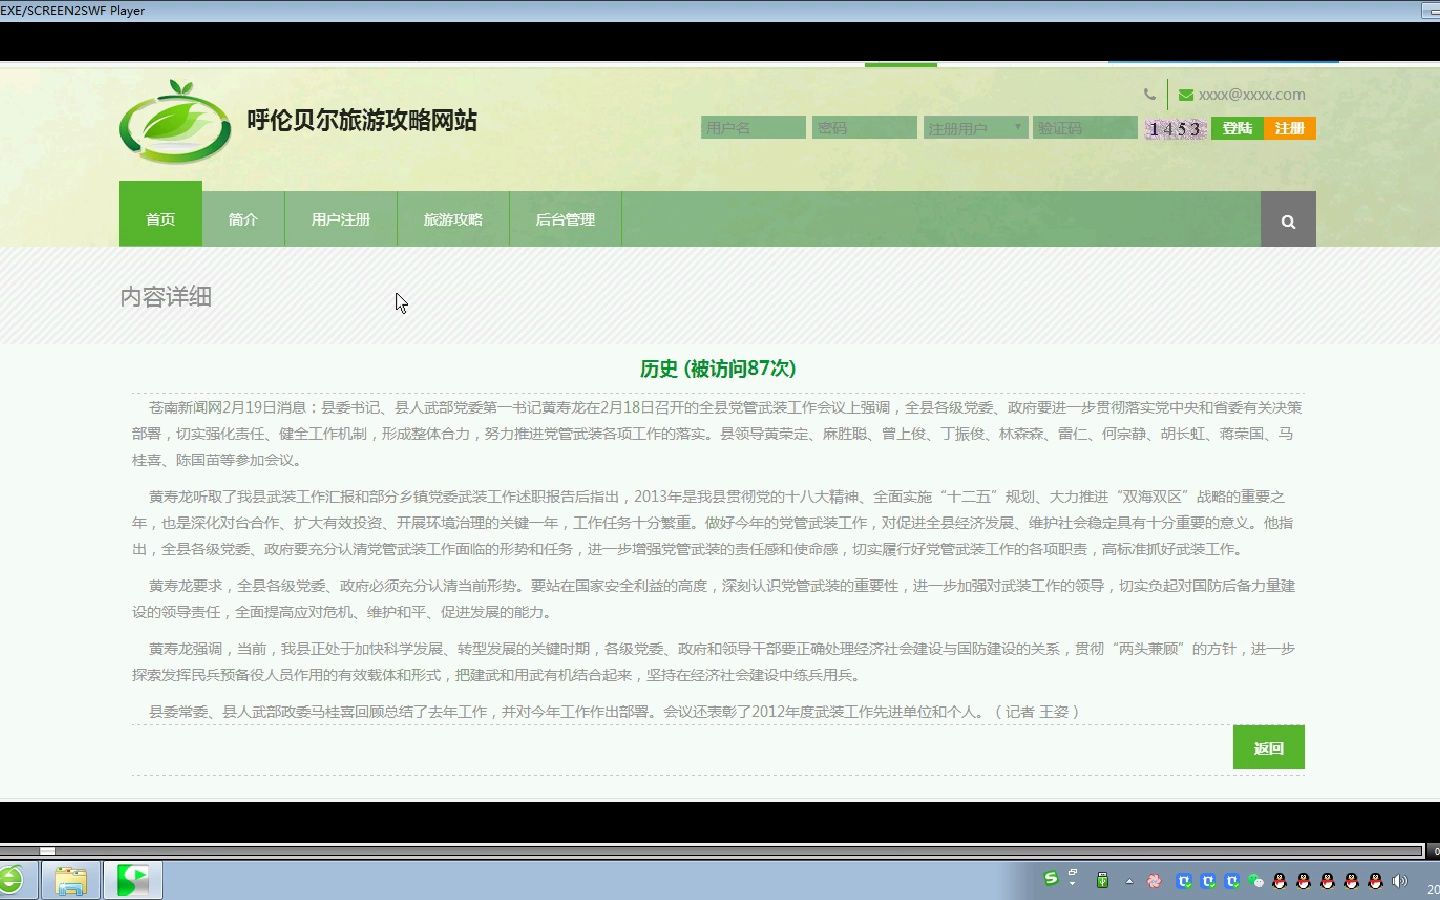Switch to the 旅游攻略 tab
Screen dimensions: 1440x900
tap(453, 219)
